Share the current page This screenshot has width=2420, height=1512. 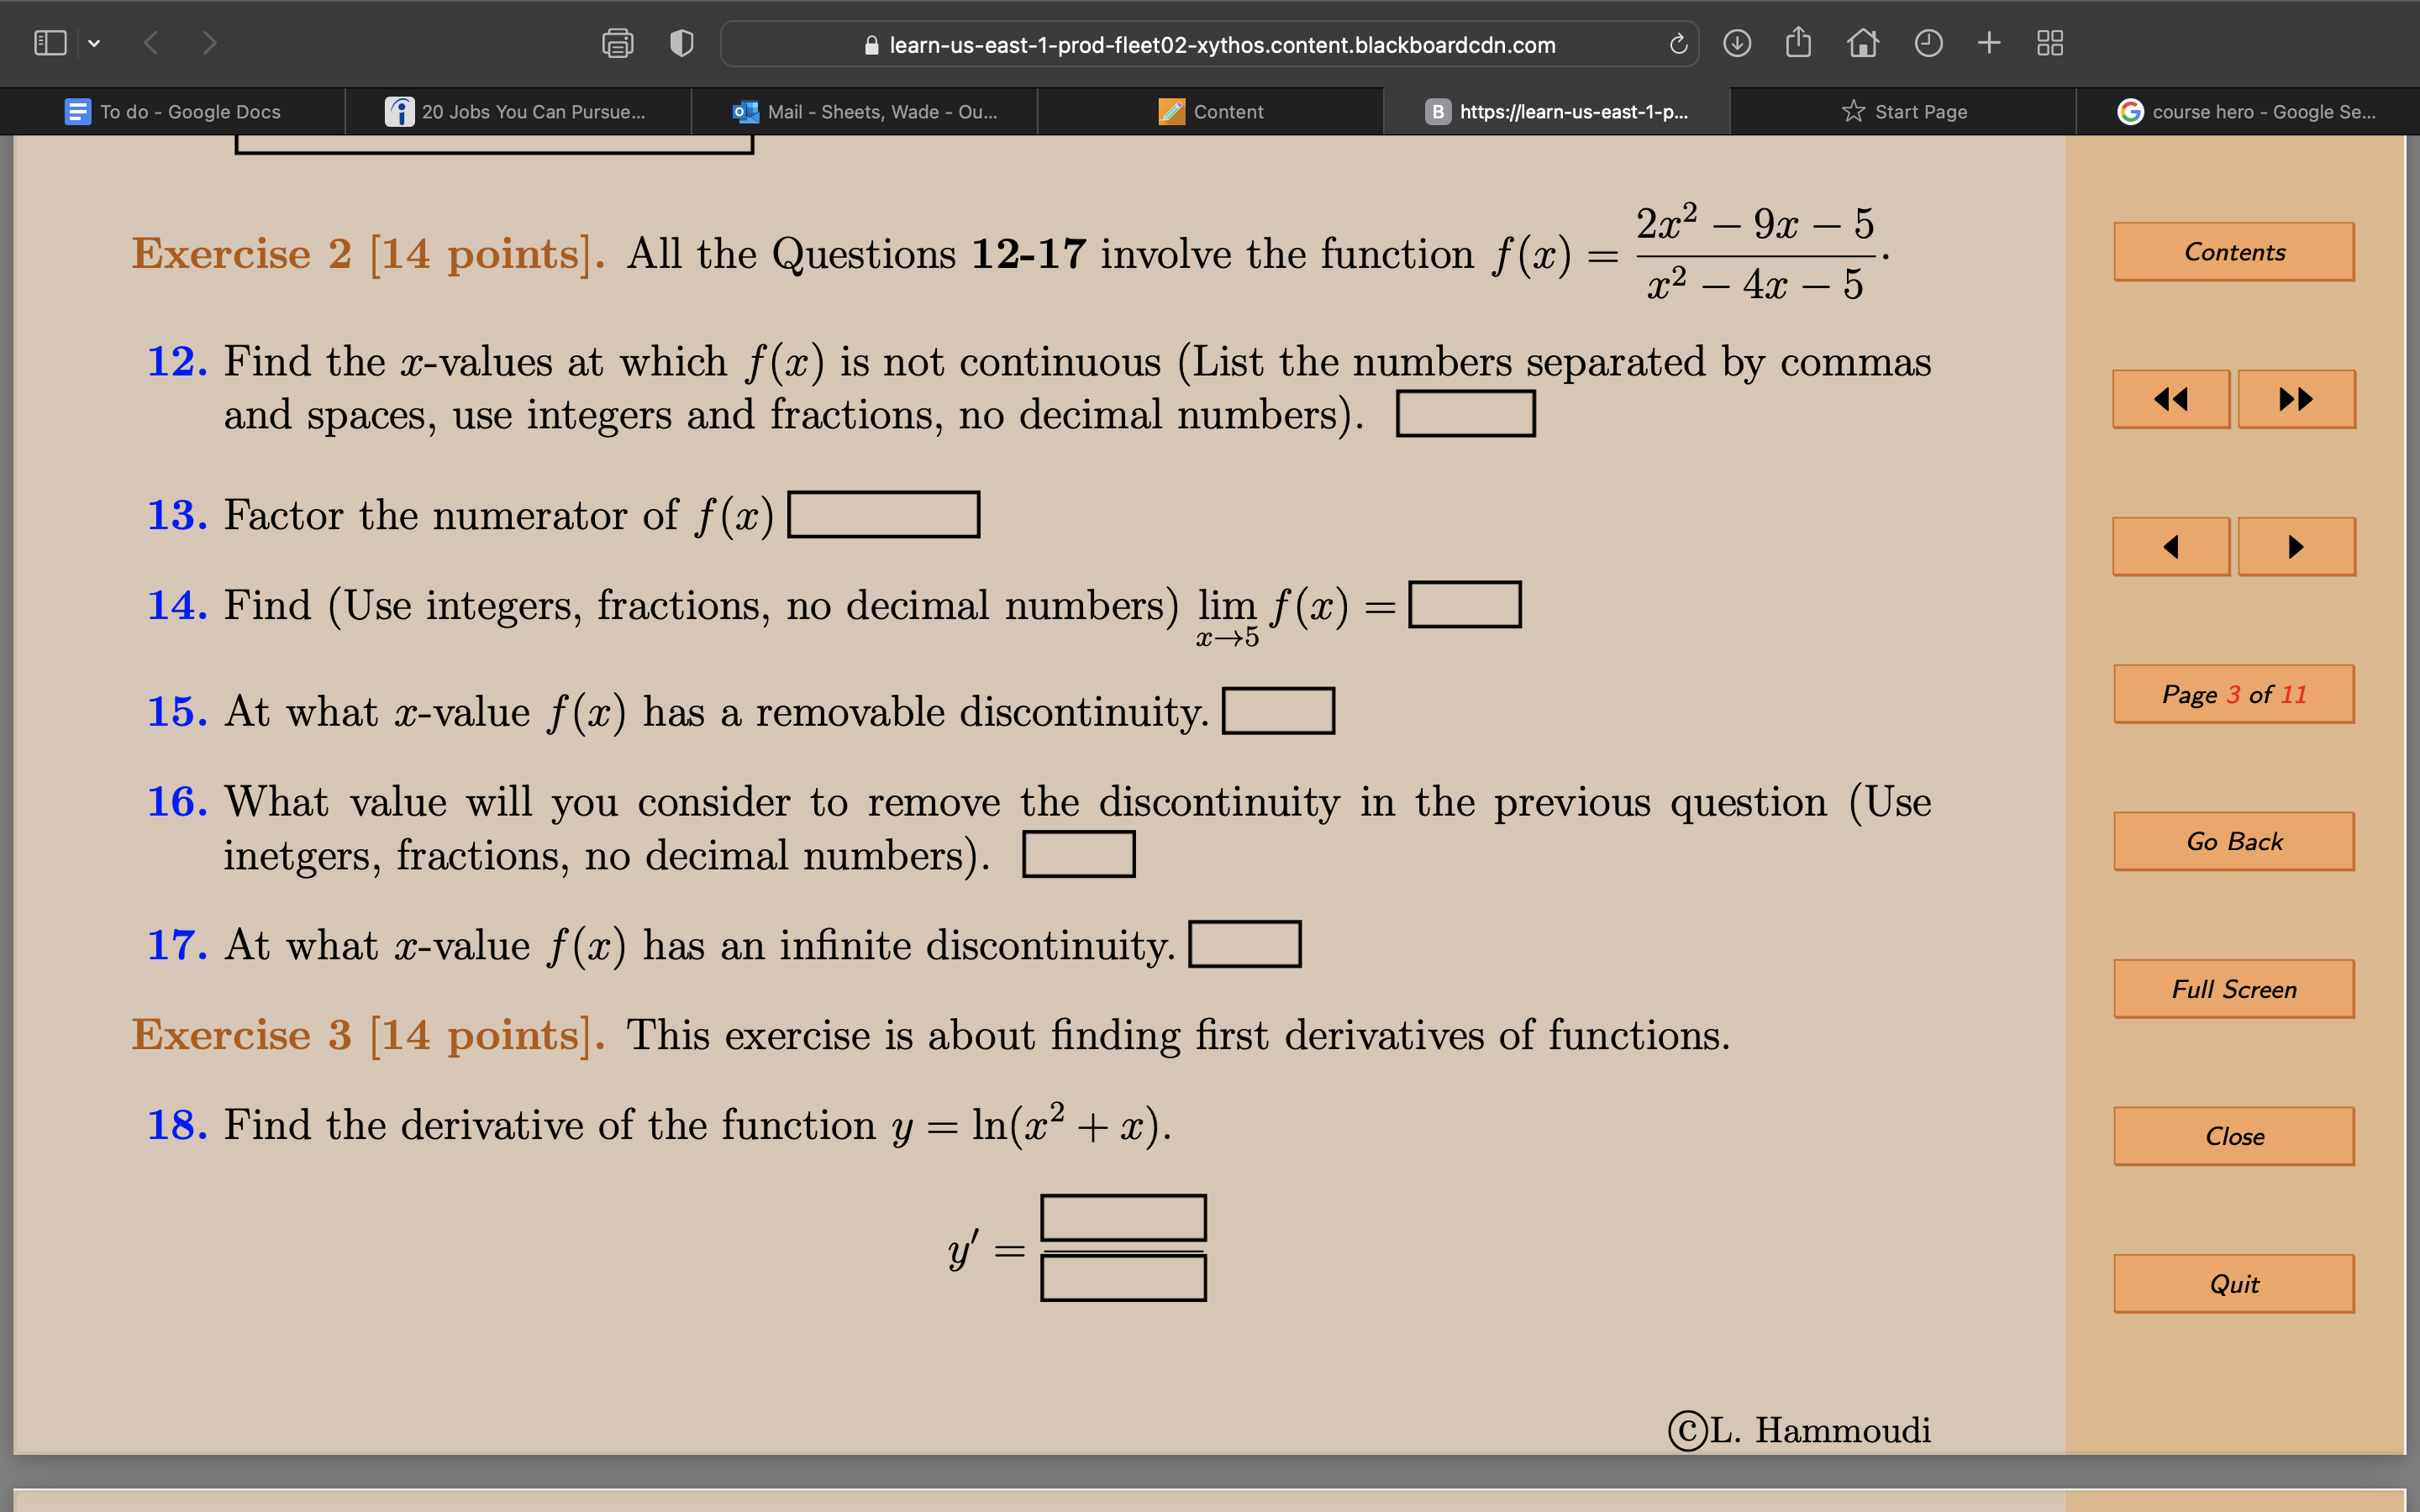click(x=1800, y=43)
